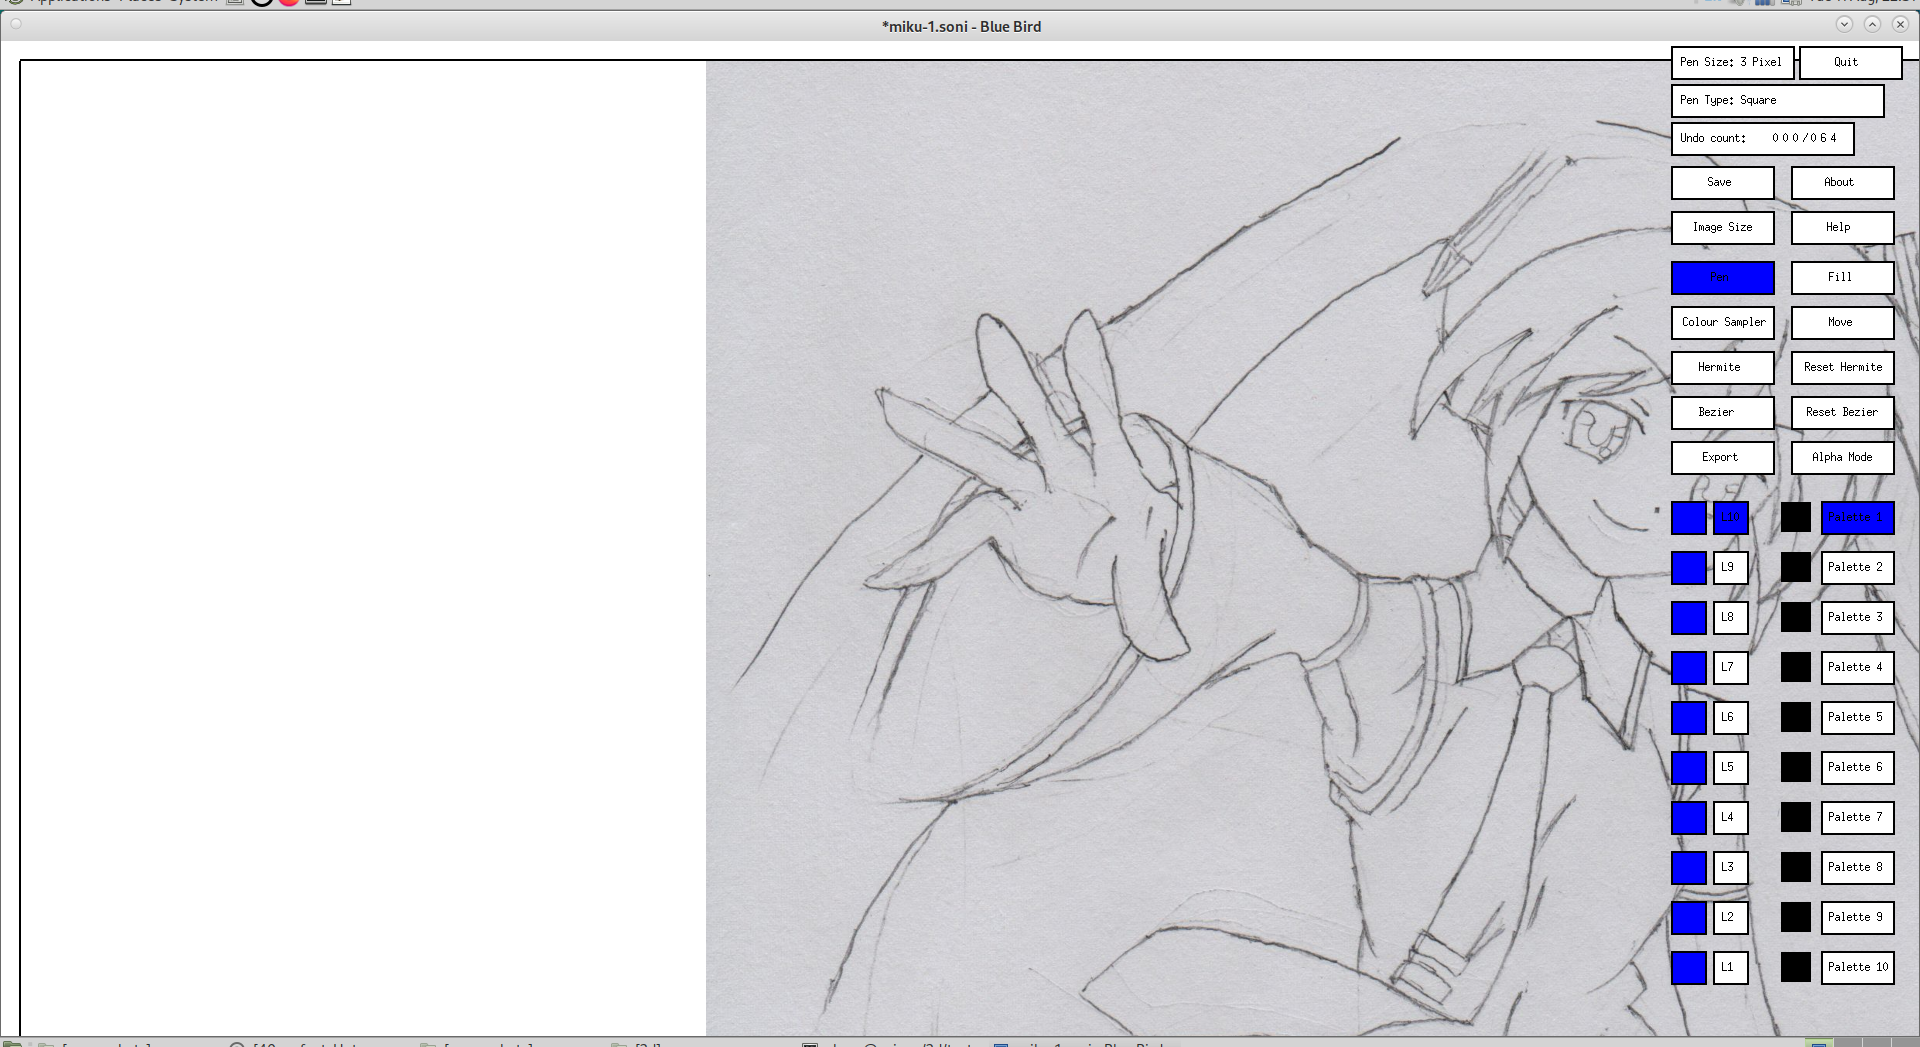Toggle the blue square beside layer L1
The image size is (1920, 1047).
(1689, 968)
